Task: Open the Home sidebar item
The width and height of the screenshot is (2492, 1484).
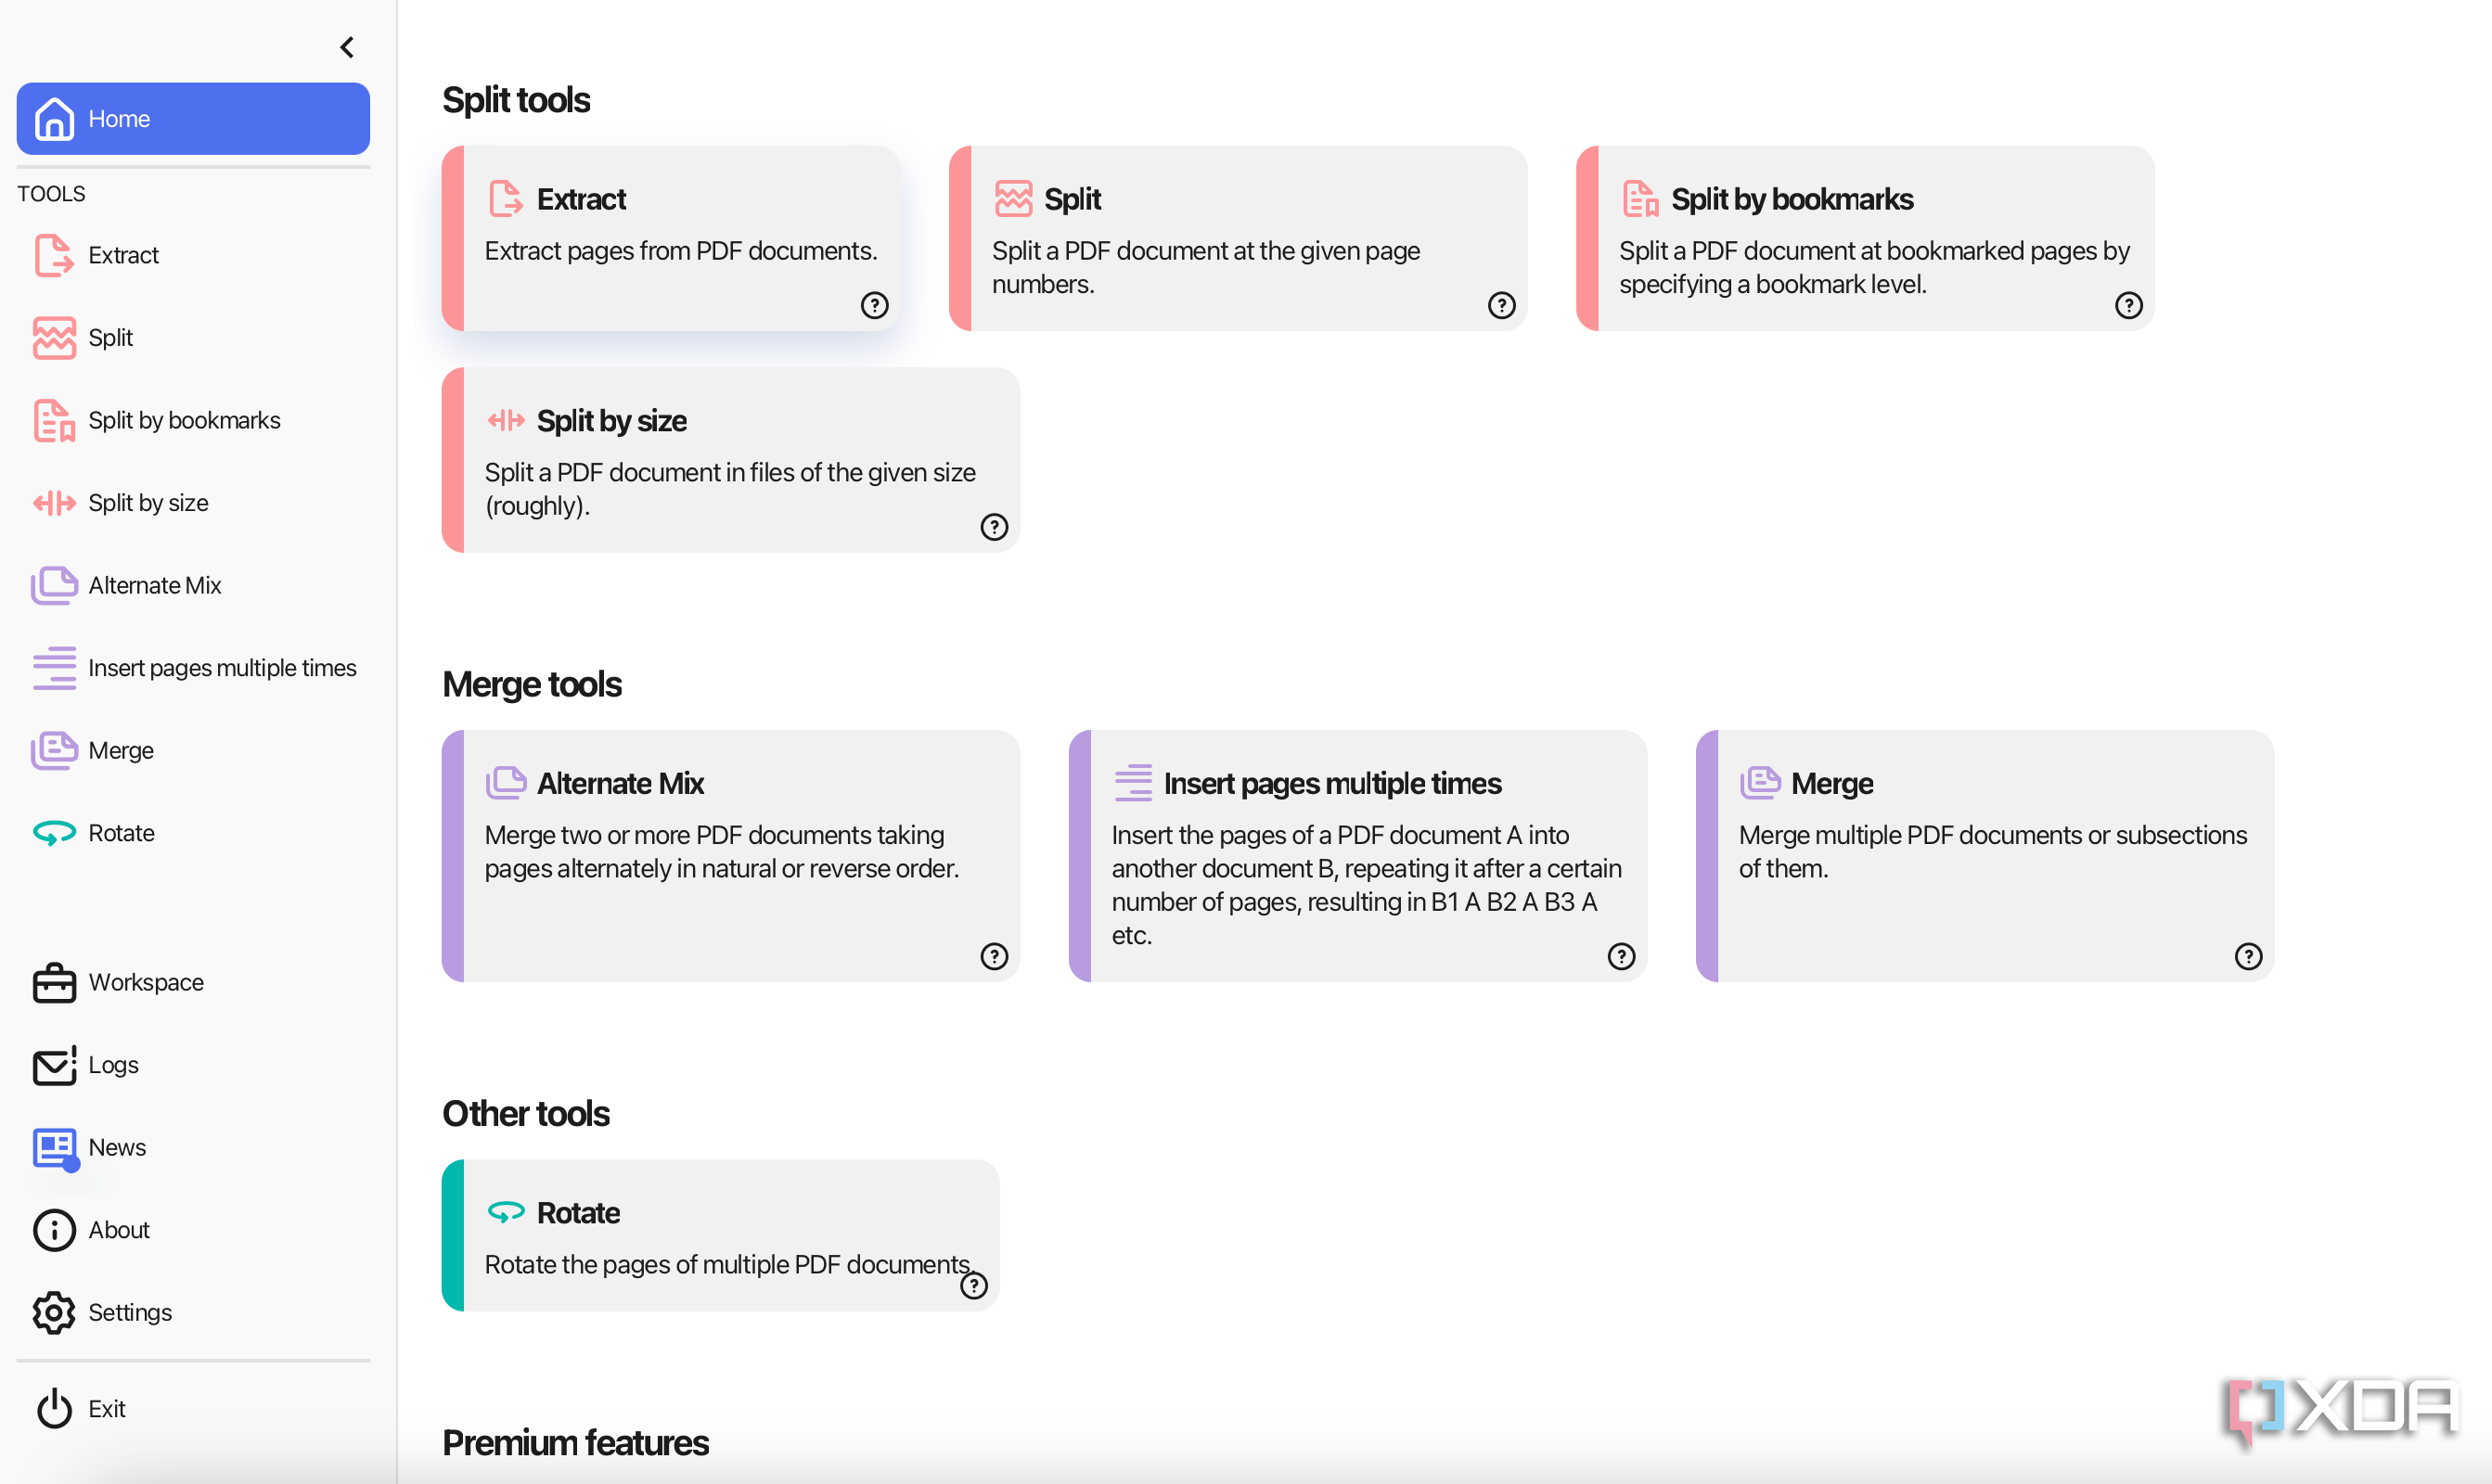Action: (x=193, y=119)
